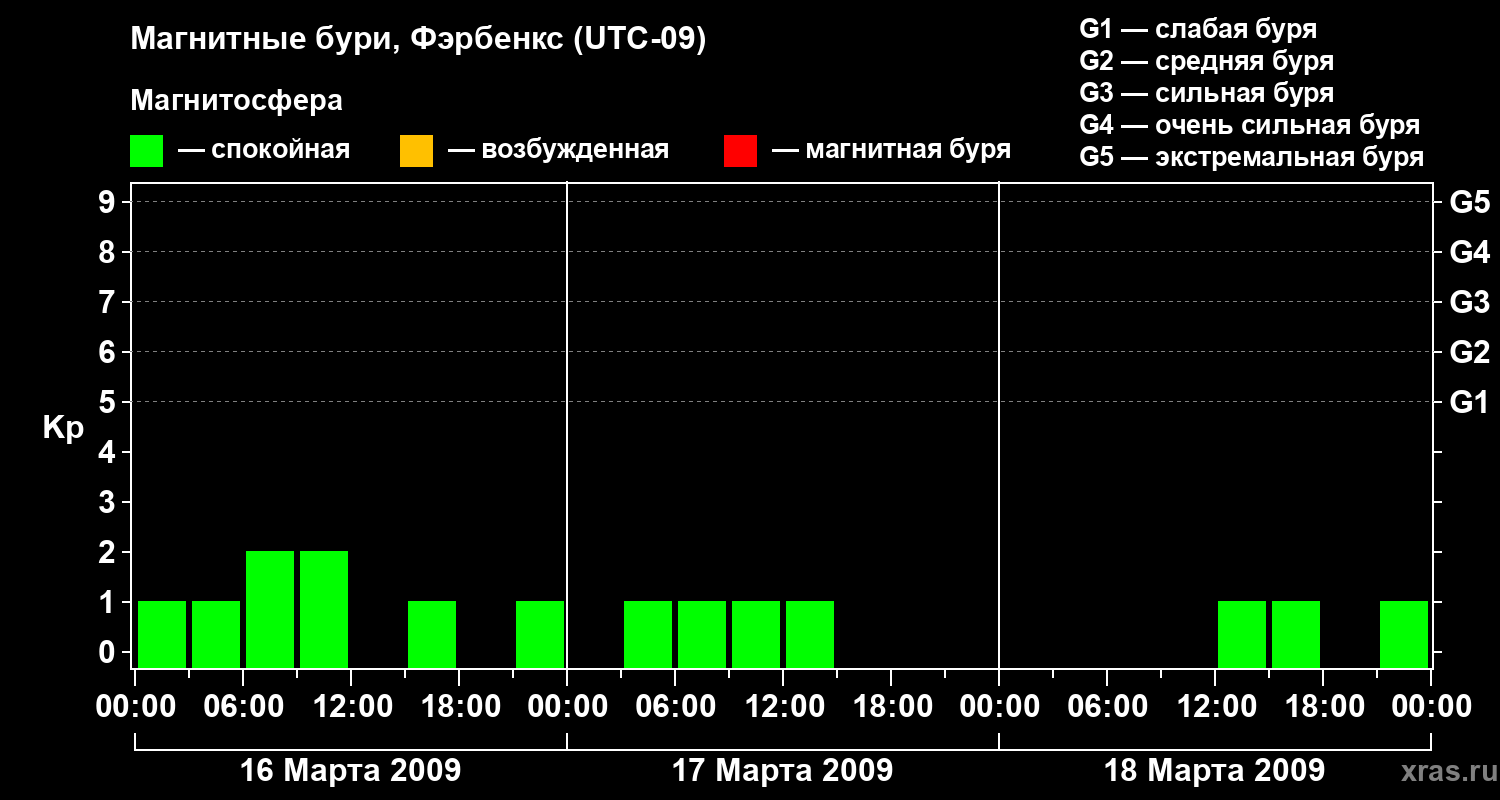Click the right-axis label G4
The width and height of the screenshot is (1500, 800).
pos(1469,252)
